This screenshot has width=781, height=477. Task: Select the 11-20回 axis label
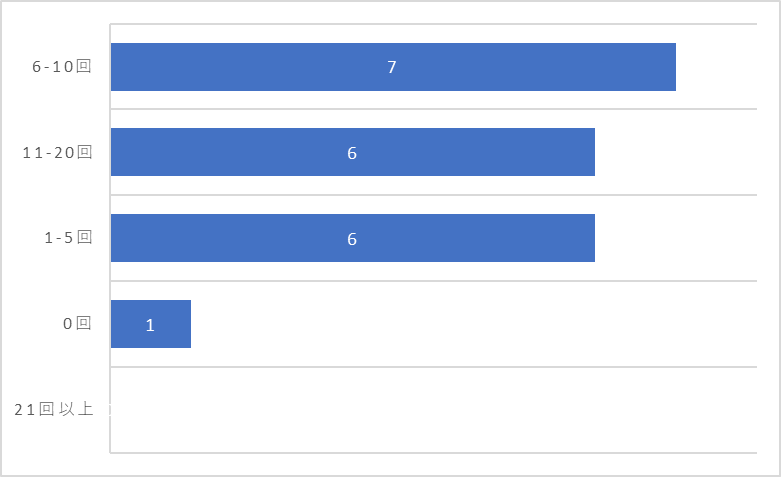(57, 152)
